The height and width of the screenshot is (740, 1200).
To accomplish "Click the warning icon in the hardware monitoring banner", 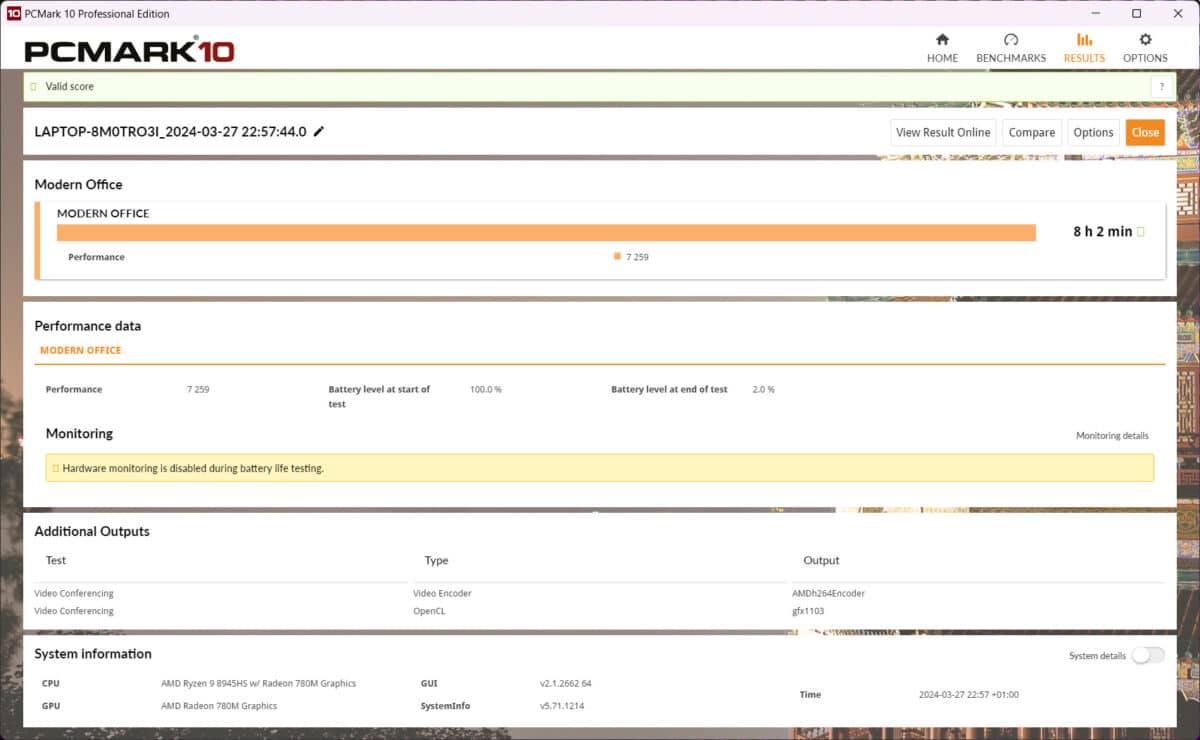I will tap(55, 468).
